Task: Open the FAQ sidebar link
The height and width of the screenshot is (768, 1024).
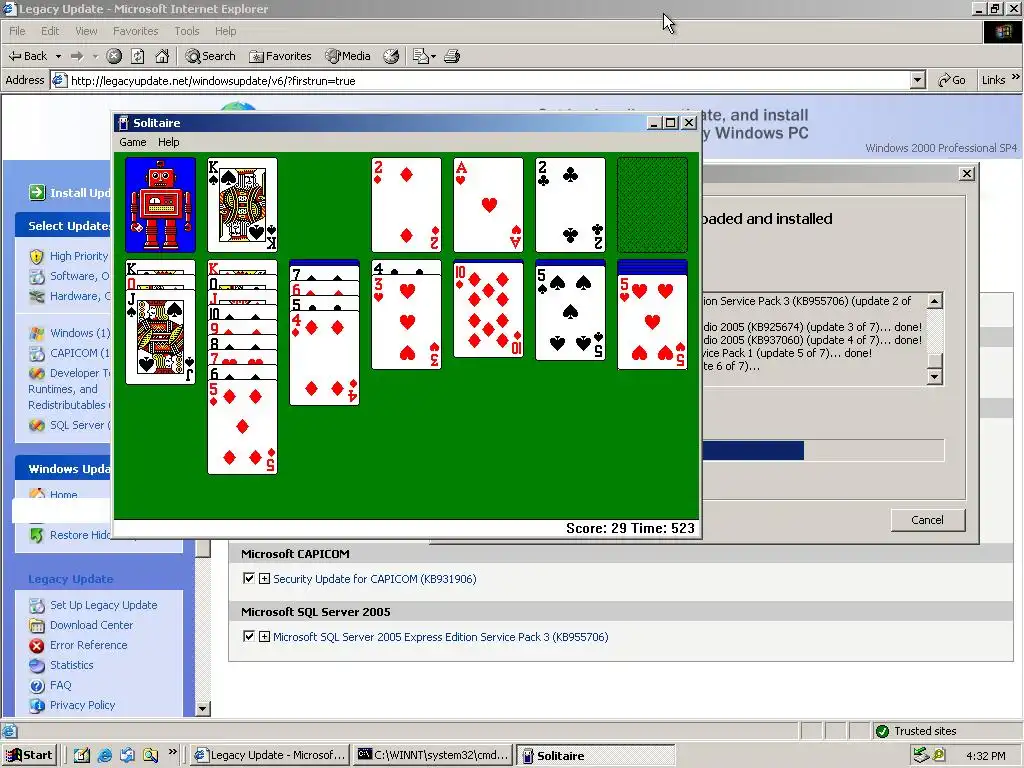Action: point(61,685)
